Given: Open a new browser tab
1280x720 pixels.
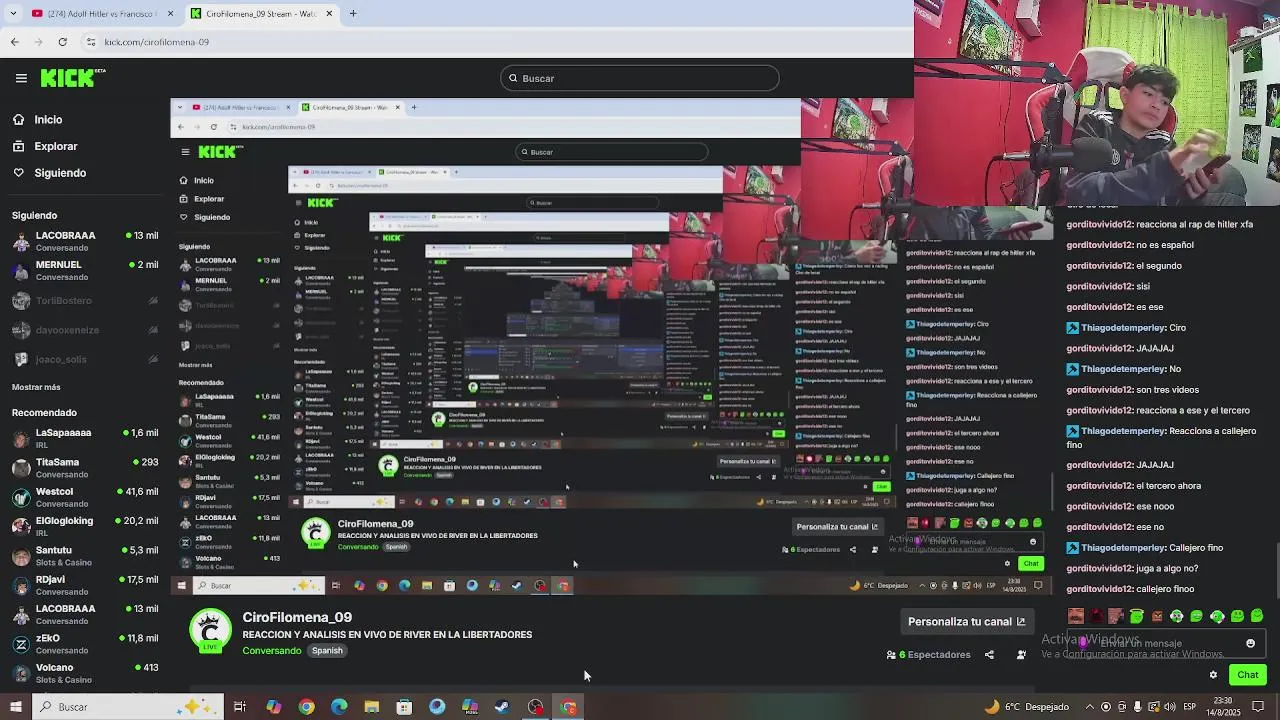Looking at the screenshot, I should click(x=353, y=14).
